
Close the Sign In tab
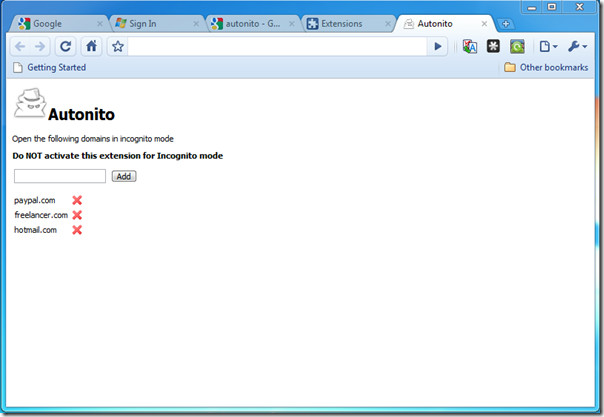pos(196,24)
